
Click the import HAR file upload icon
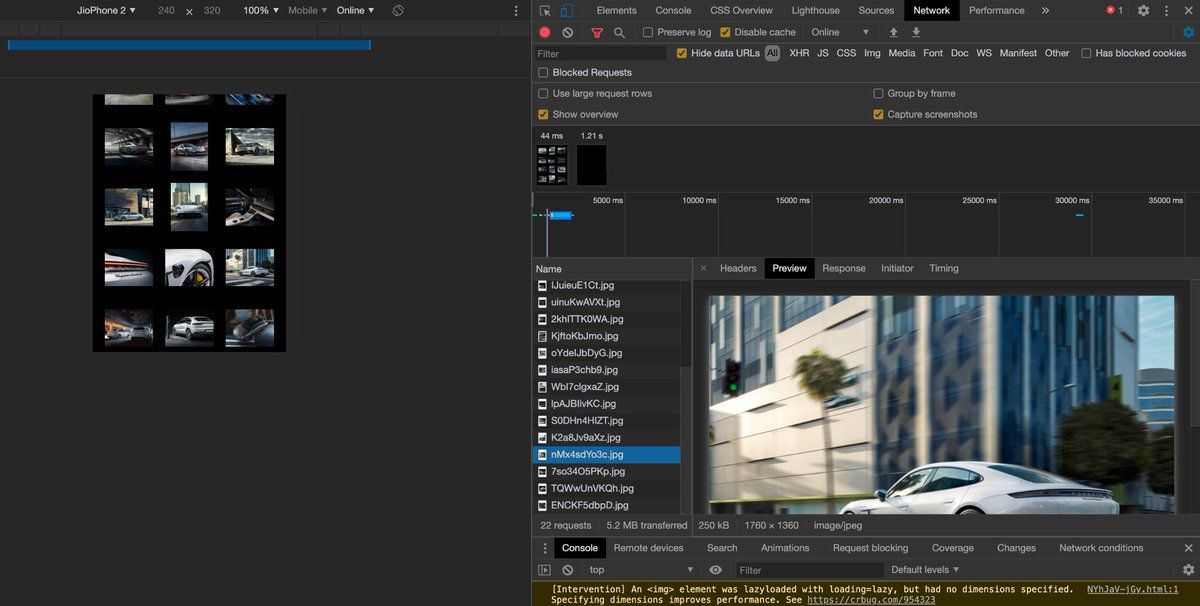tap(894, 33)
